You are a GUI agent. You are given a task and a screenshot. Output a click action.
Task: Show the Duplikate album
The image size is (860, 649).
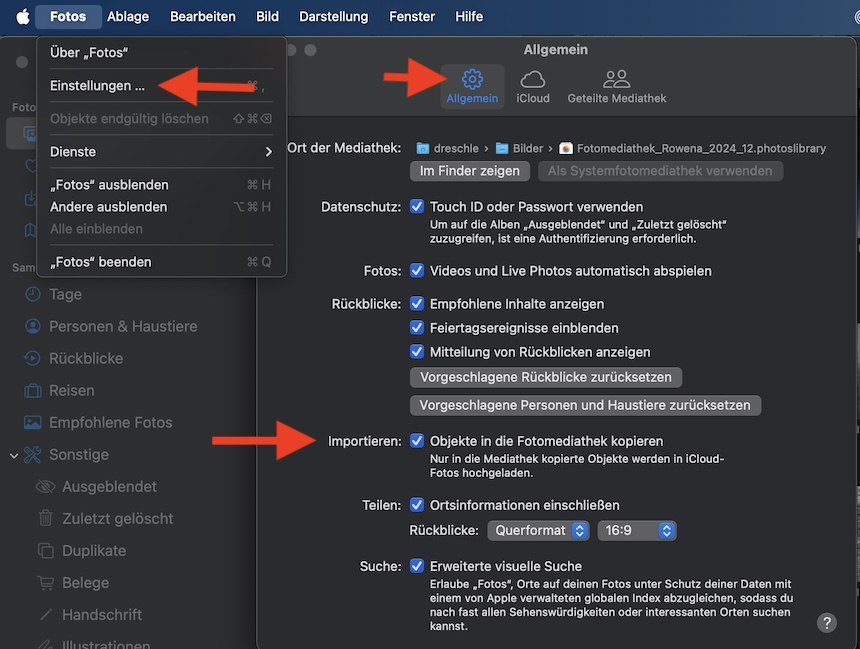click(94, 550)
